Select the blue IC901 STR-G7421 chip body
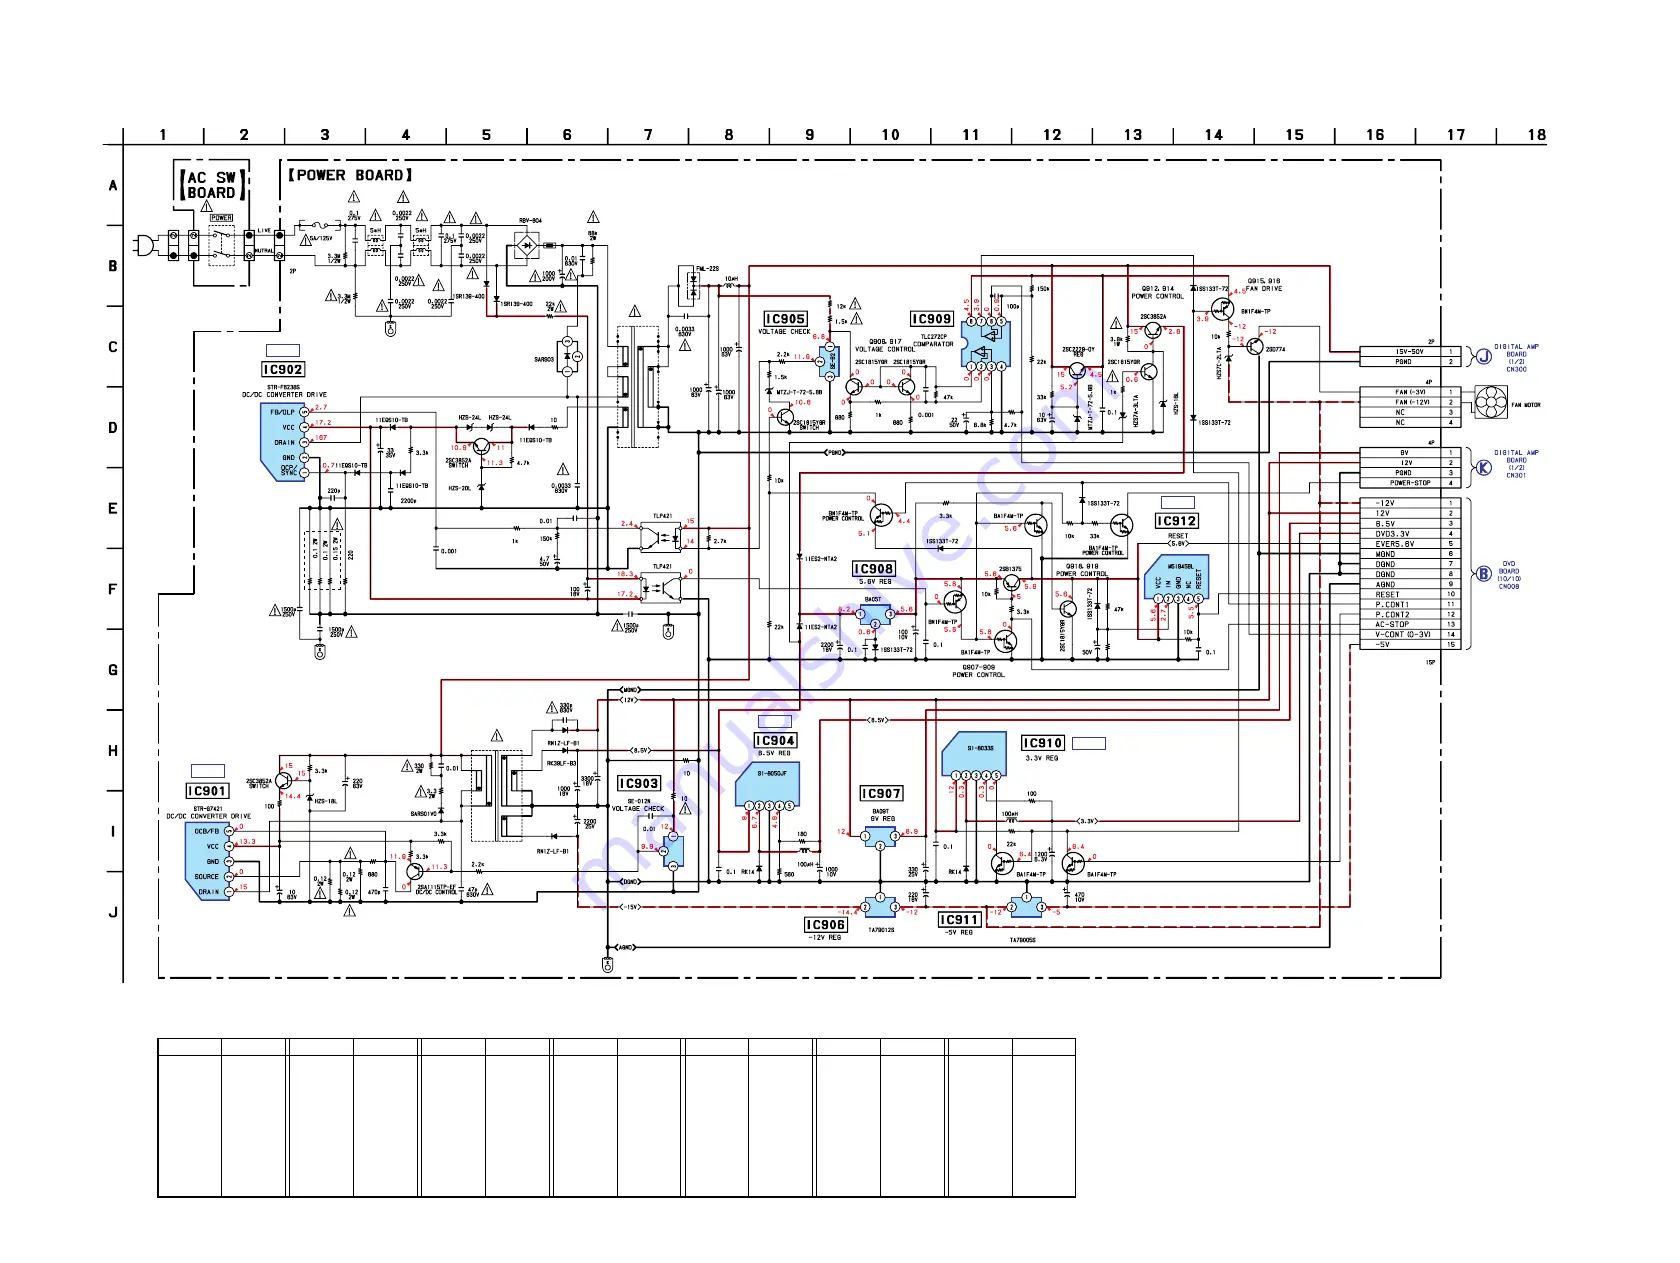The height and width of the screenshot is (1263, 1680). (209, 861)
